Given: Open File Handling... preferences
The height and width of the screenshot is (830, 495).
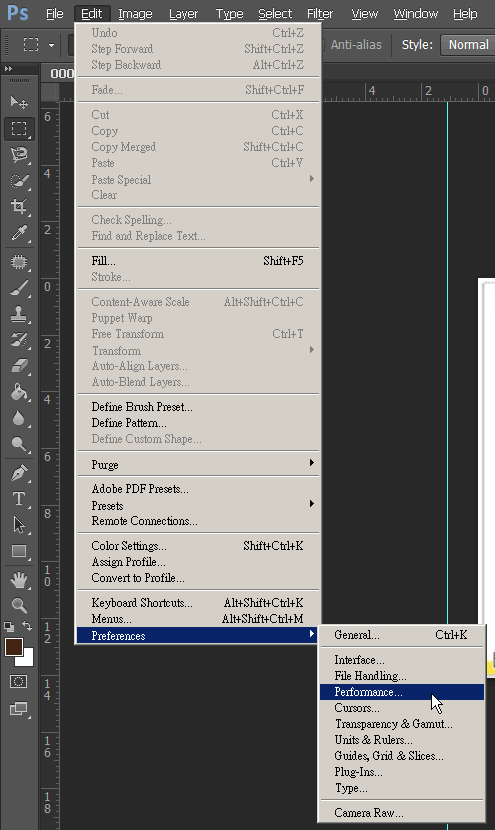Looking at the screenshot, I should coord(402,675).
